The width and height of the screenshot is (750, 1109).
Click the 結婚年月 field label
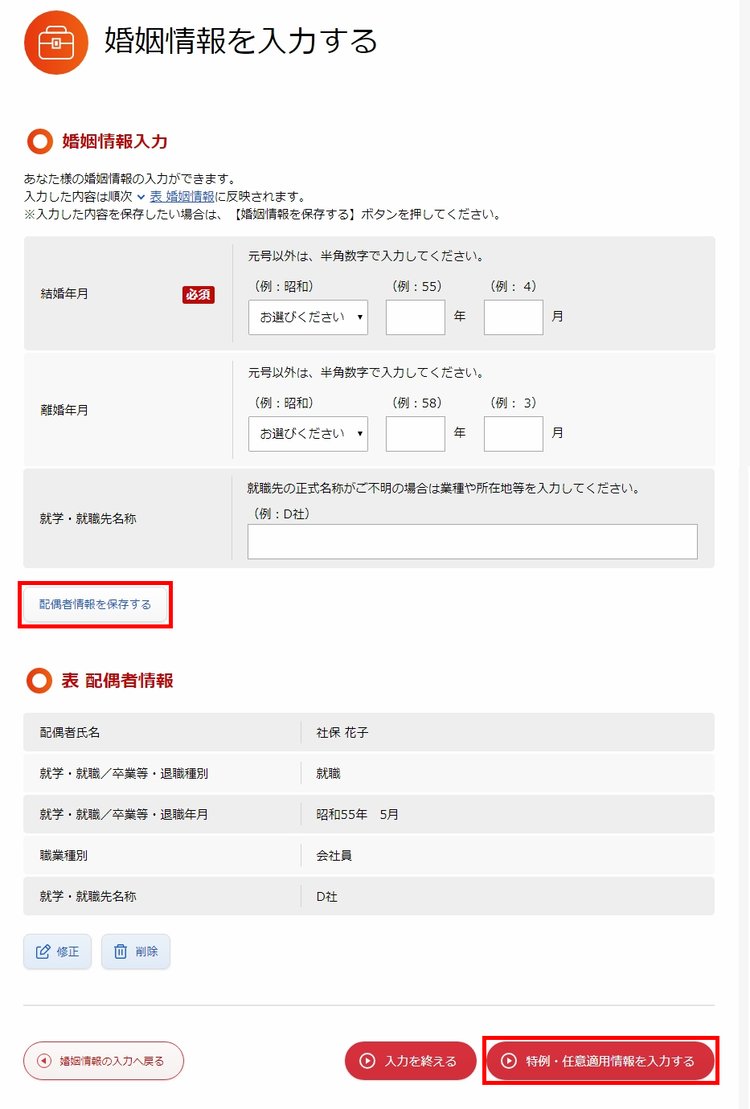click(64, 294)
